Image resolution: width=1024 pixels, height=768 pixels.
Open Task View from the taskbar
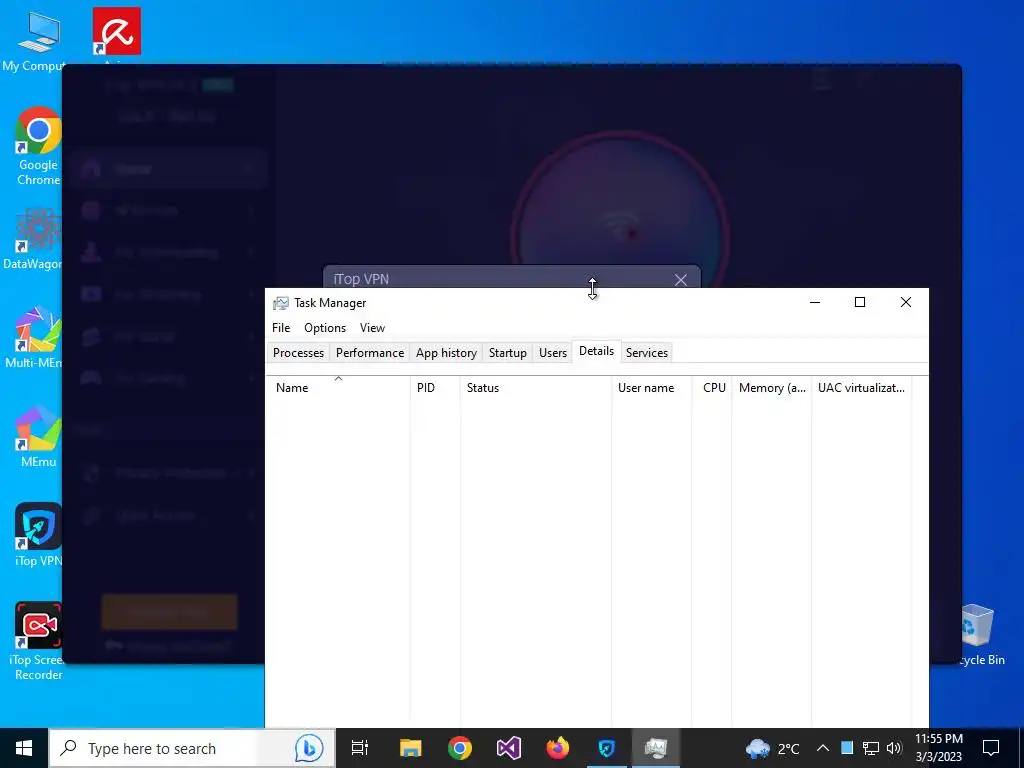pos(360,748)
